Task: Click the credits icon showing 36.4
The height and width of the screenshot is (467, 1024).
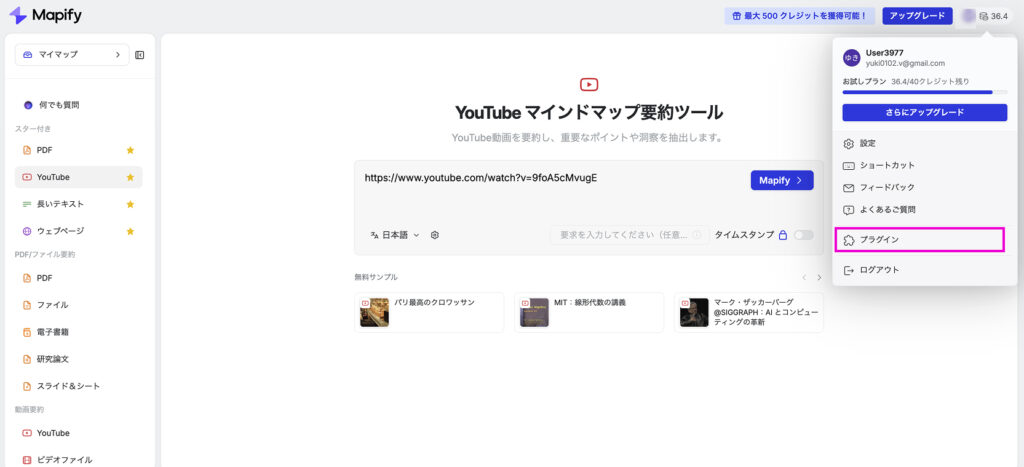Action: (993, 16)
